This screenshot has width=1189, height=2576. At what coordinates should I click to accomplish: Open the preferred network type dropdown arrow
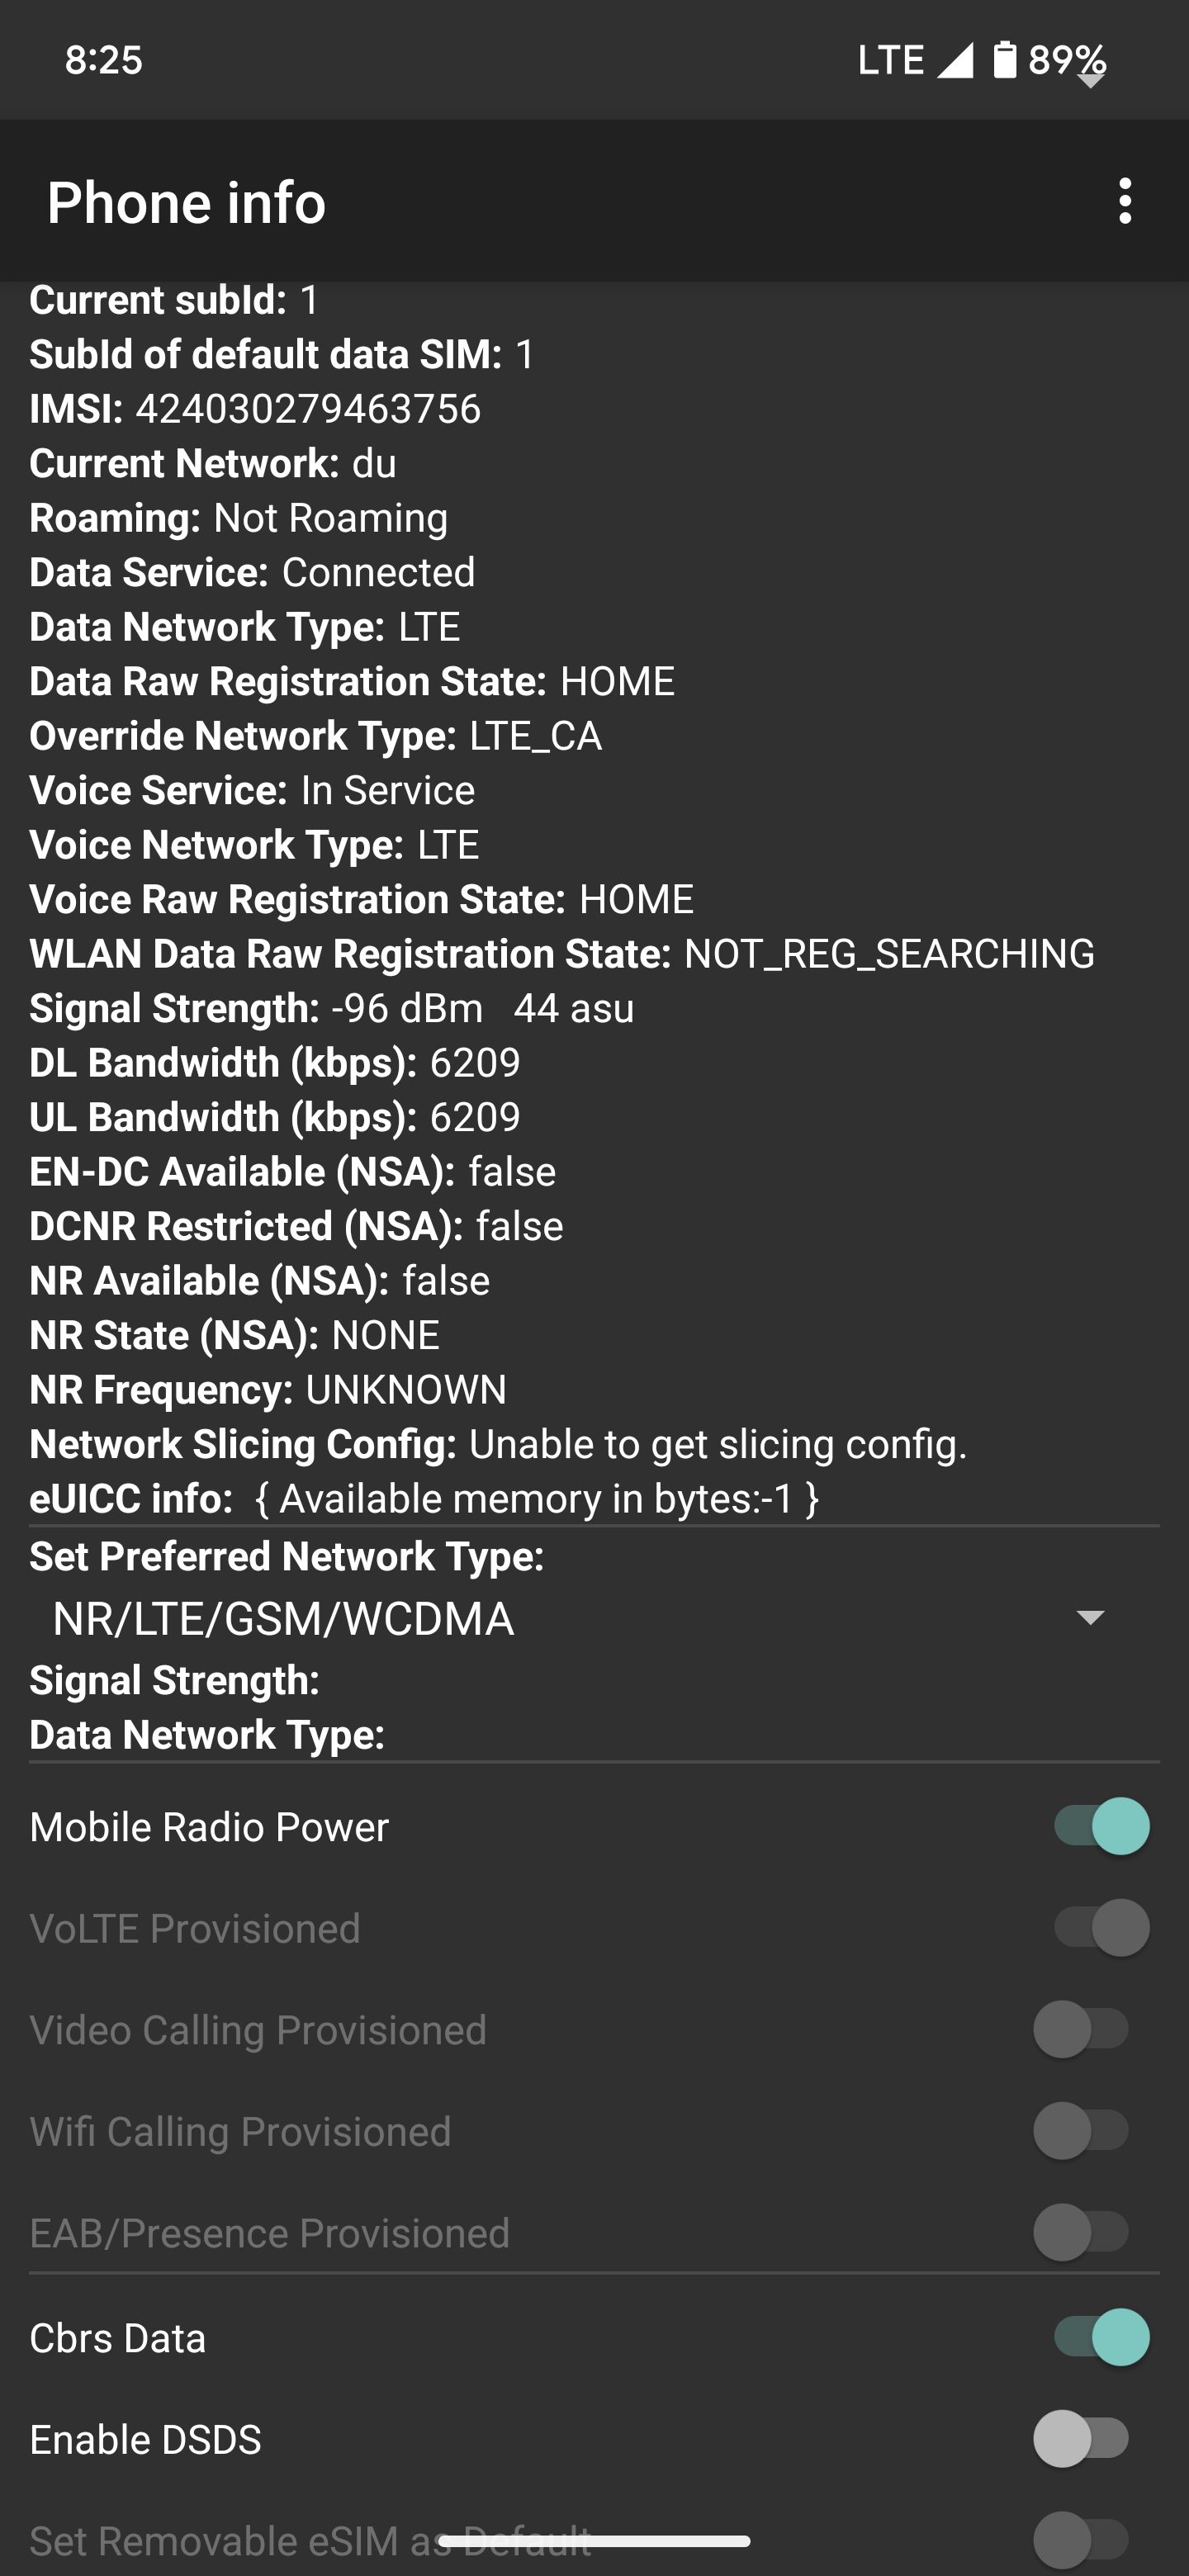coord(1090,1617)
